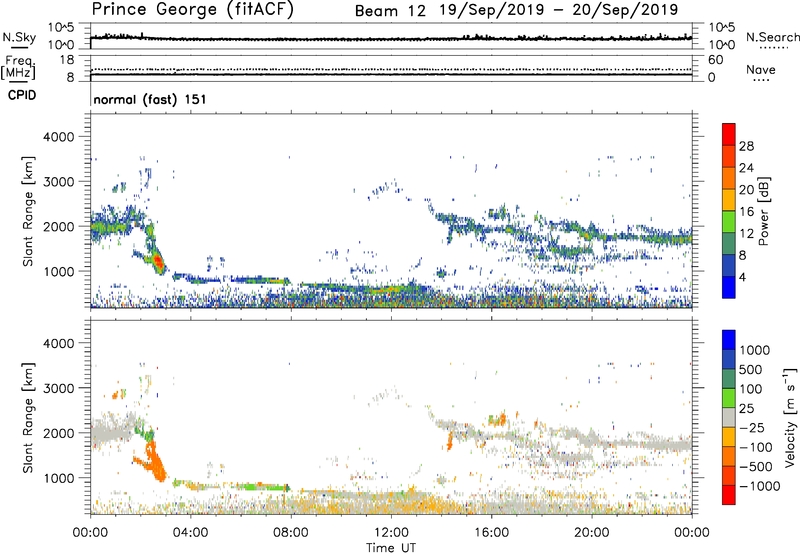Viewport: 800px width, 554px height.
Task: Pick the light green segment of Velocity colorbar
Action: point(729,398)
